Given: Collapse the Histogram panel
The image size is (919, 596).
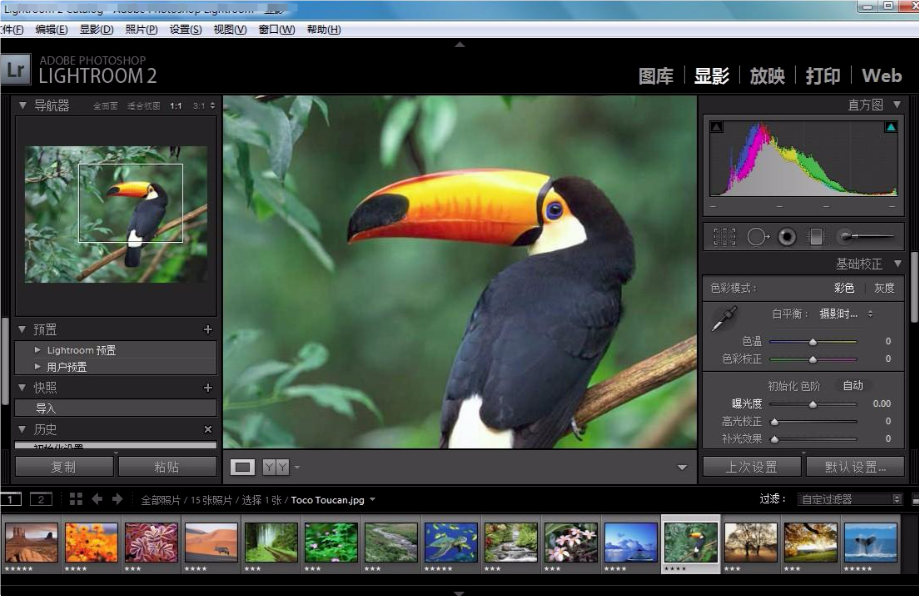Looking at the screenshot, I should 897,104.
